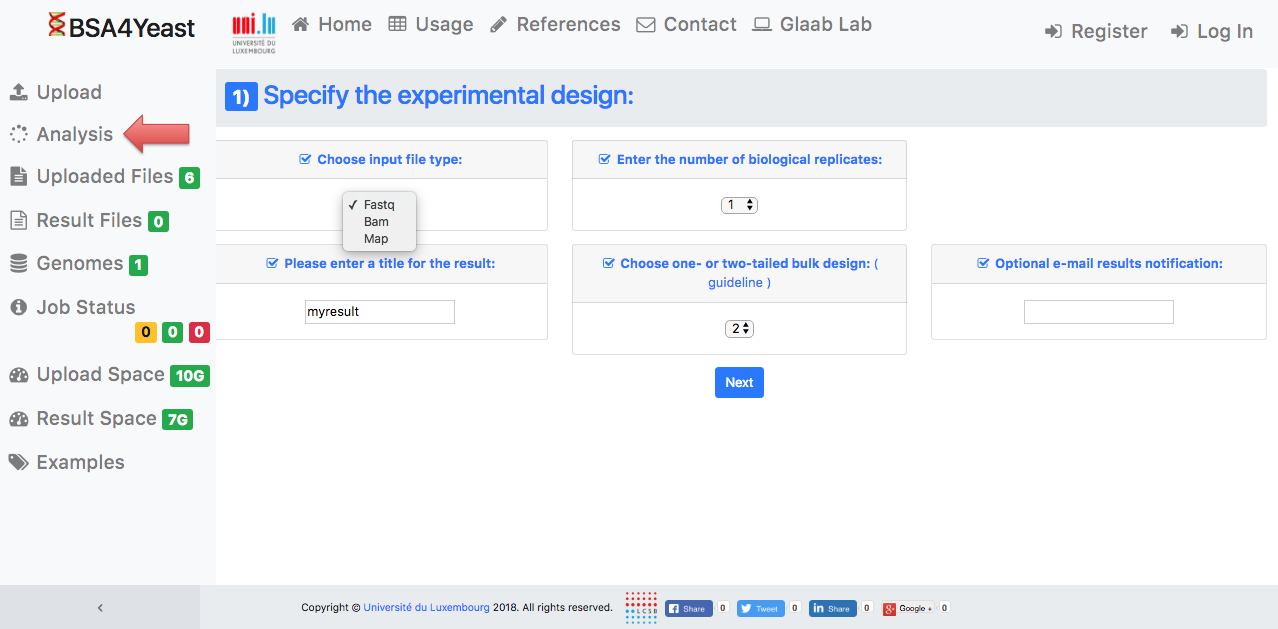
Task: Share via the LinkedIn button
Action: click(832, 608)
